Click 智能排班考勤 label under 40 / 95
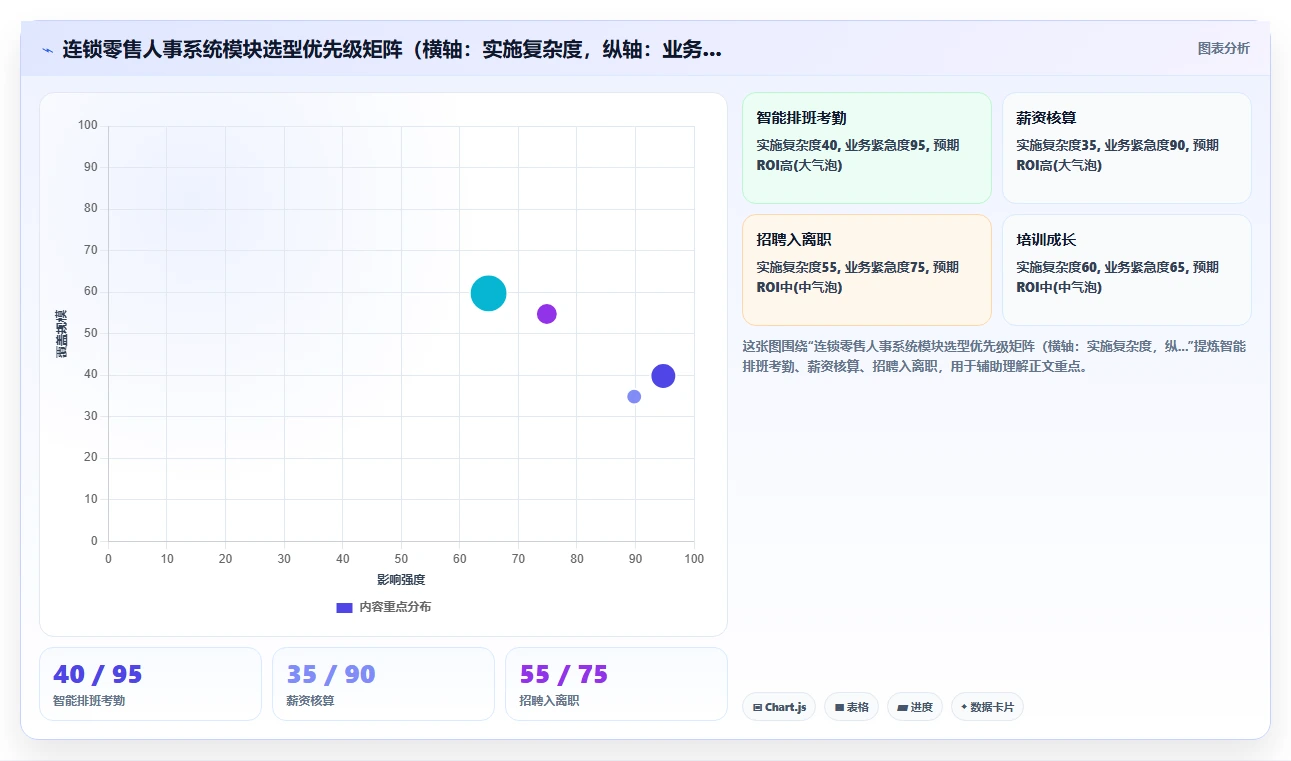1291x761 pixels. [89, 701]
